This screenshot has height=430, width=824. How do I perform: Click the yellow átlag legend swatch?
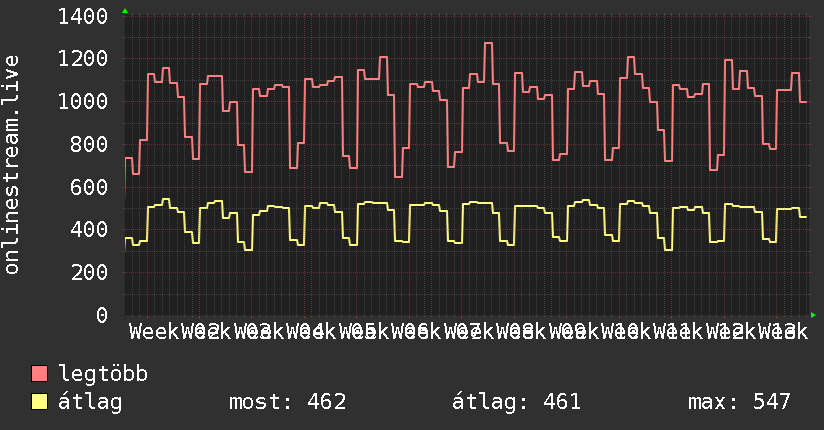[39, 402]
